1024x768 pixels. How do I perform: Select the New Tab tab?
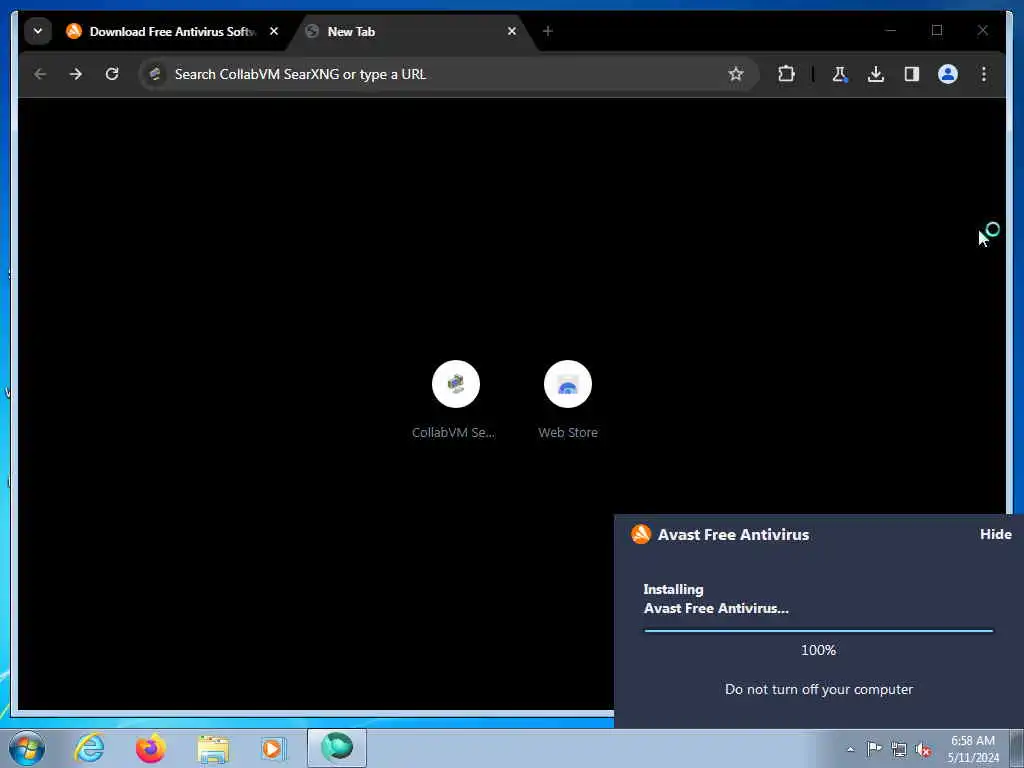[411, 31]
